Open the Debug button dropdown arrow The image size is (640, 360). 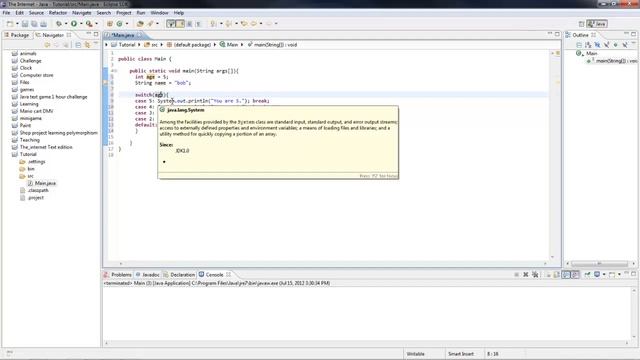[66, 24]
